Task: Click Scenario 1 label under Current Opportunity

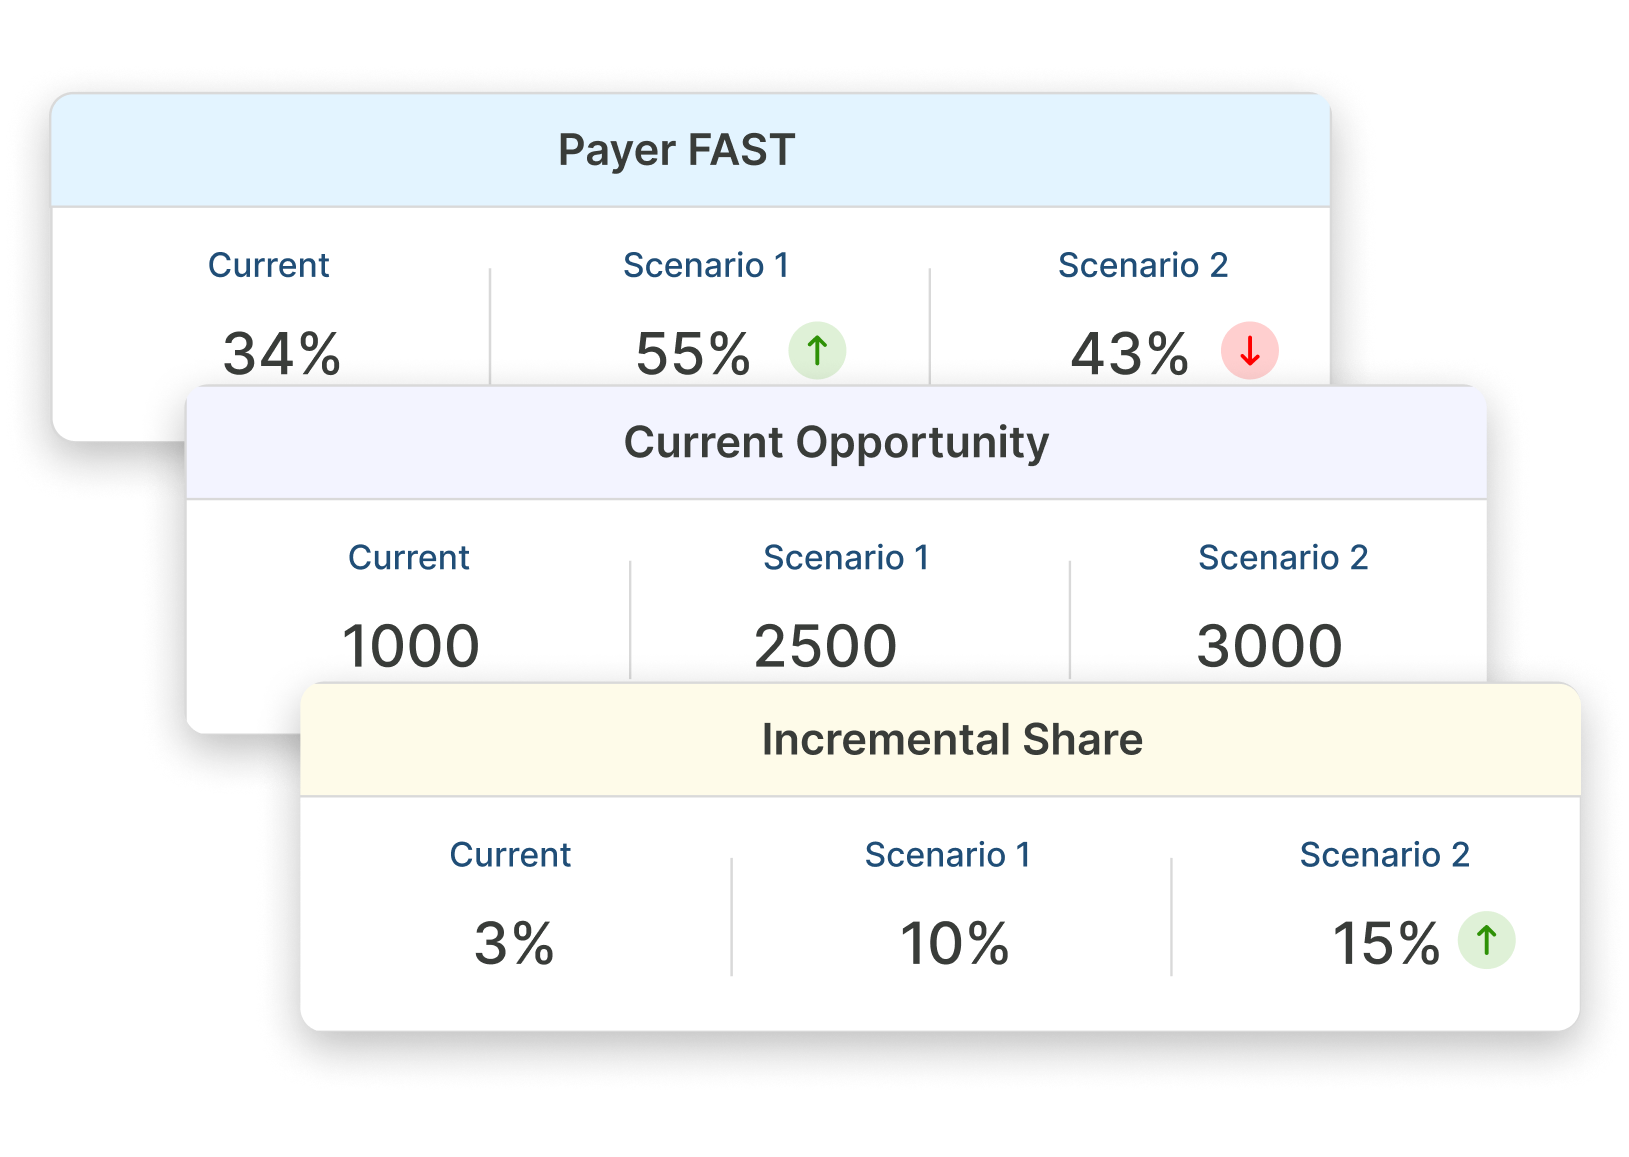Action: (x=846, y=557)
